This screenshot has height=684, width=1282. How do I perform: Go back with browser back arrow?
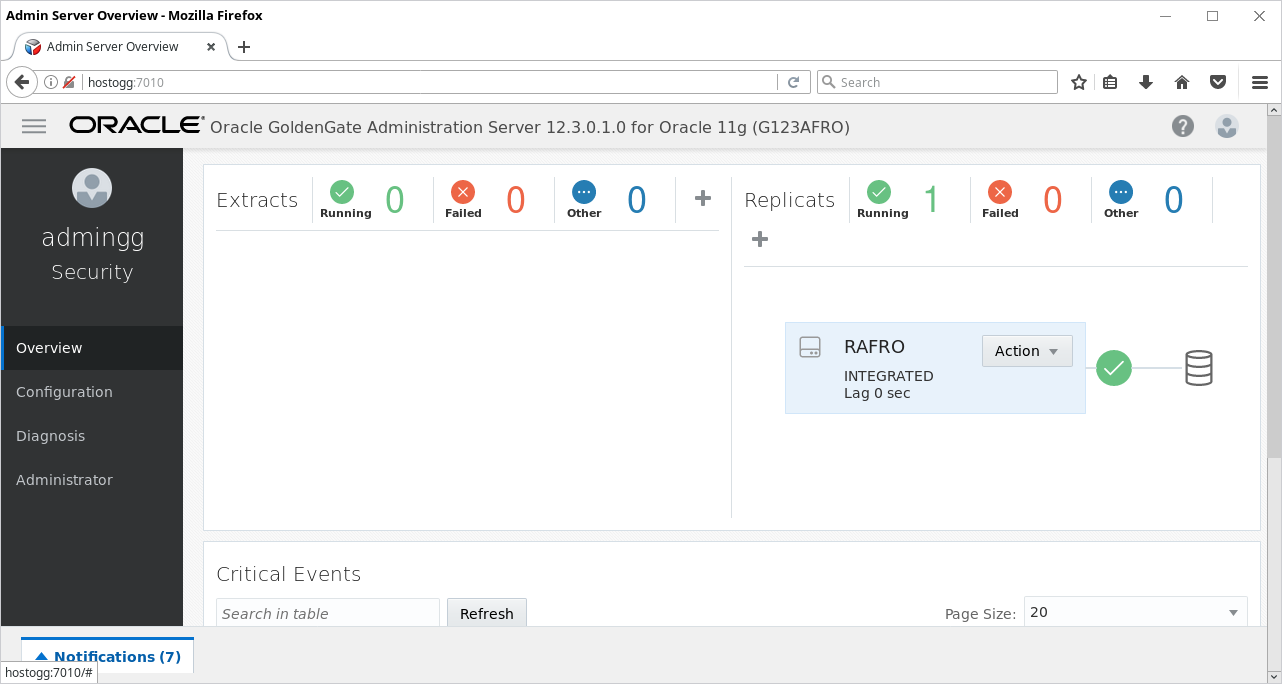click(21, 82)
